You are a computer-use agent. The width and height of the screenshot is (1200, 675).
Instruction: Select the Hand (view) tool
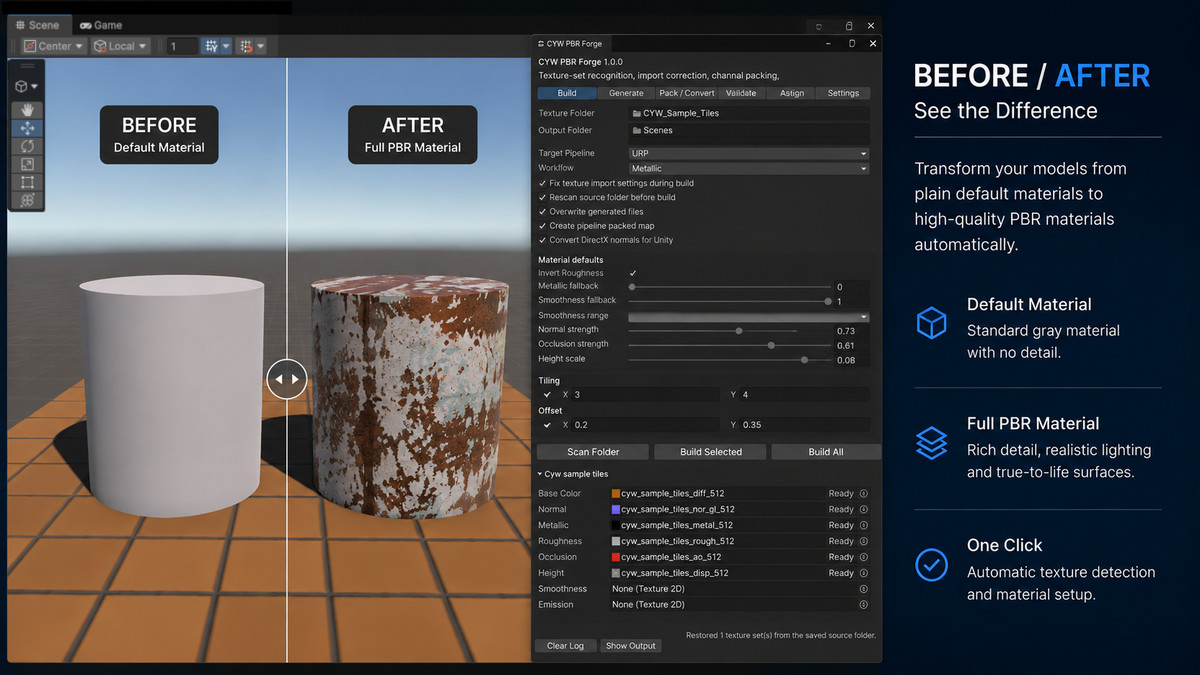[x=27, y=110]
